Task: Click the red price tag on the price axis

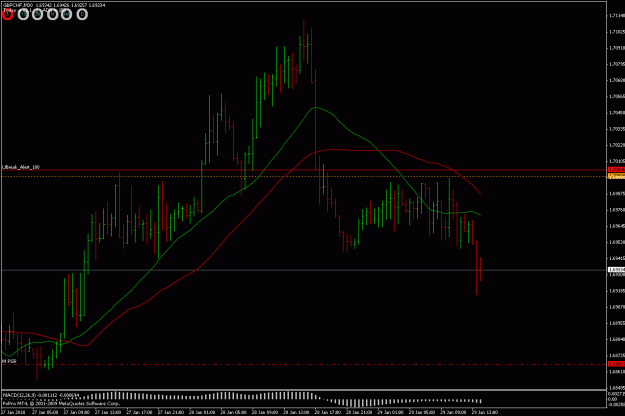Action: [x=616, y=170]
